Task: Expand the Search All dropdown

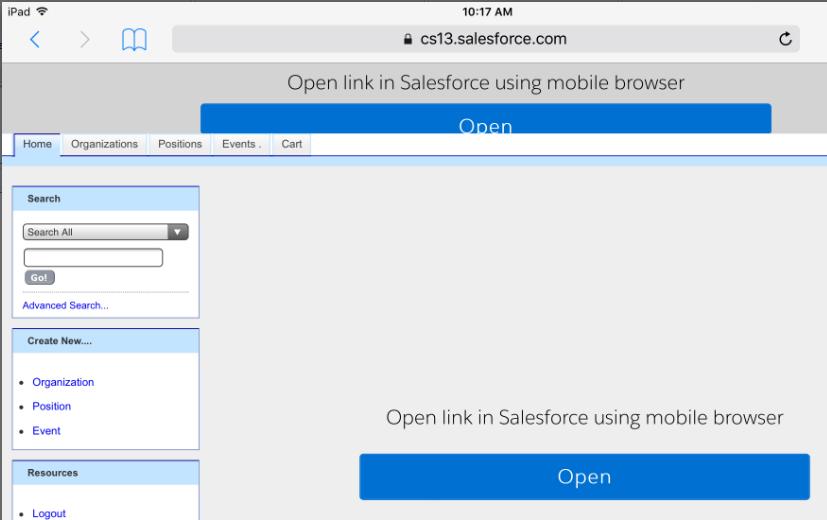Action: [105, 232]
